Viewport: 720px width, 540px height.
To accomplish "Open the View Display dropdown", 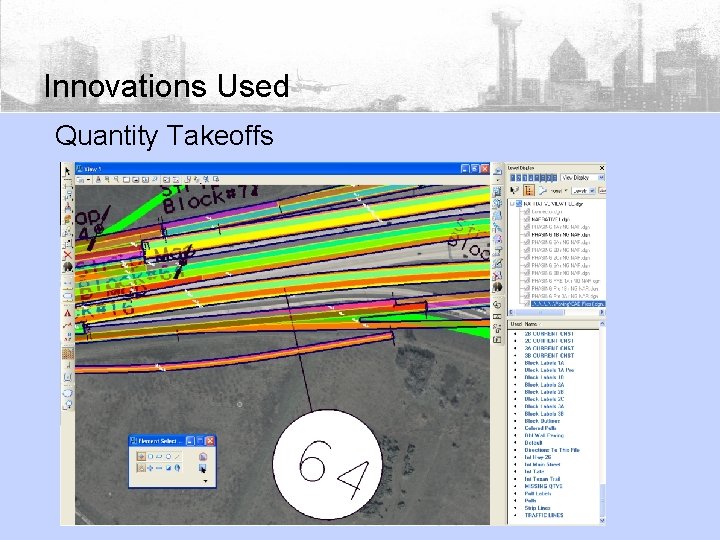I will [x=582, y=178].
